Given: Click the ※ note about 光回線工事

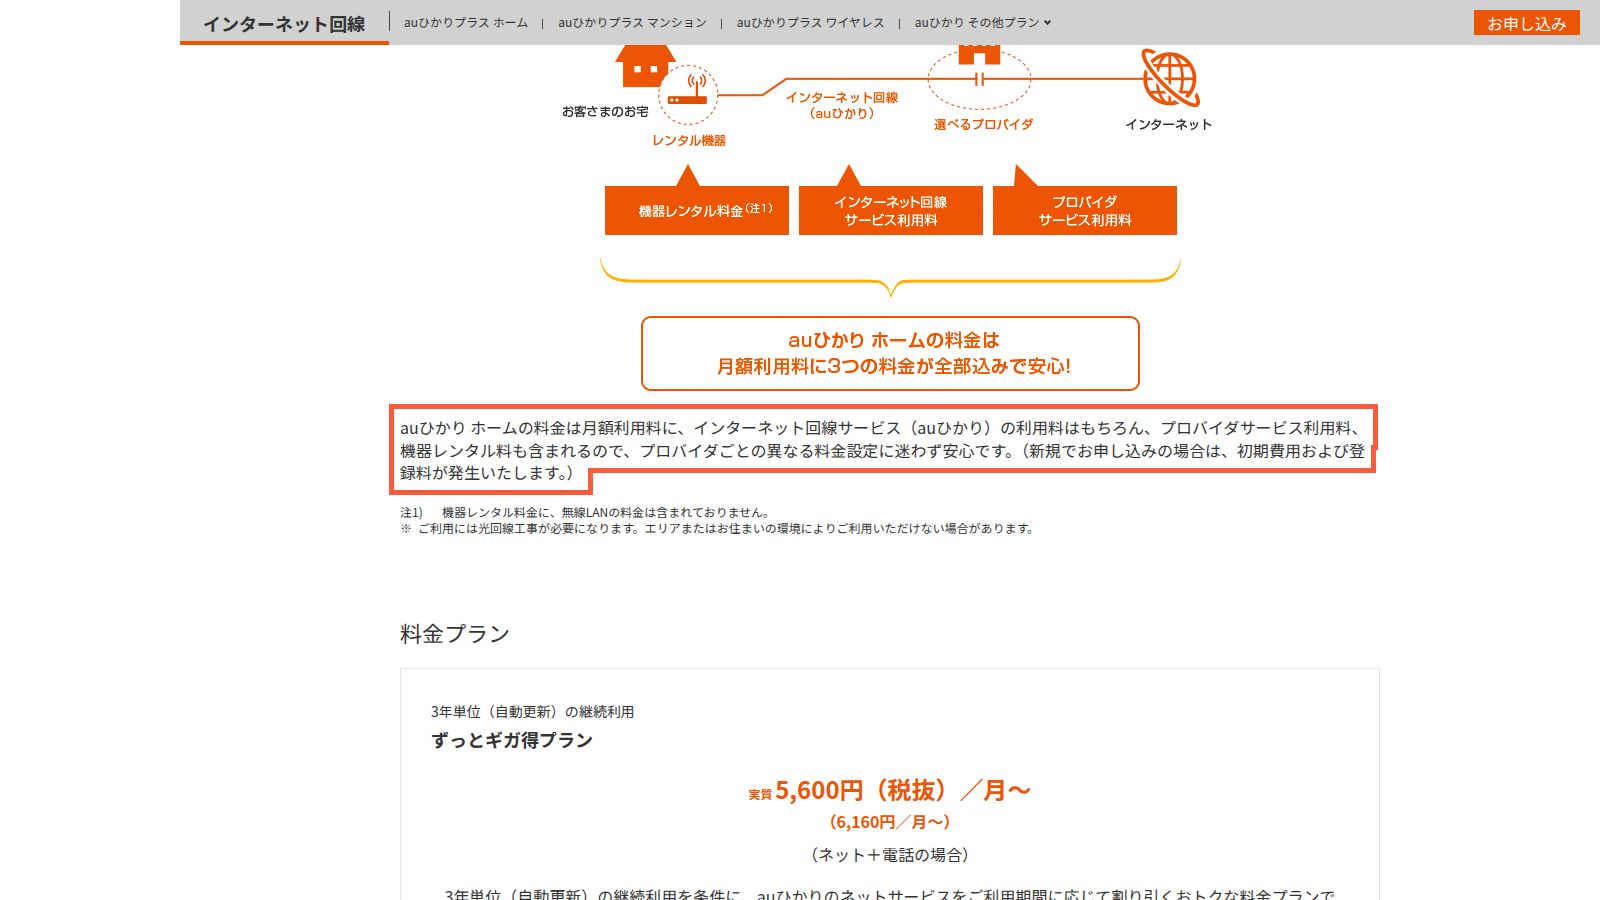Looking at the screenshot, I should tap(717, 528).
